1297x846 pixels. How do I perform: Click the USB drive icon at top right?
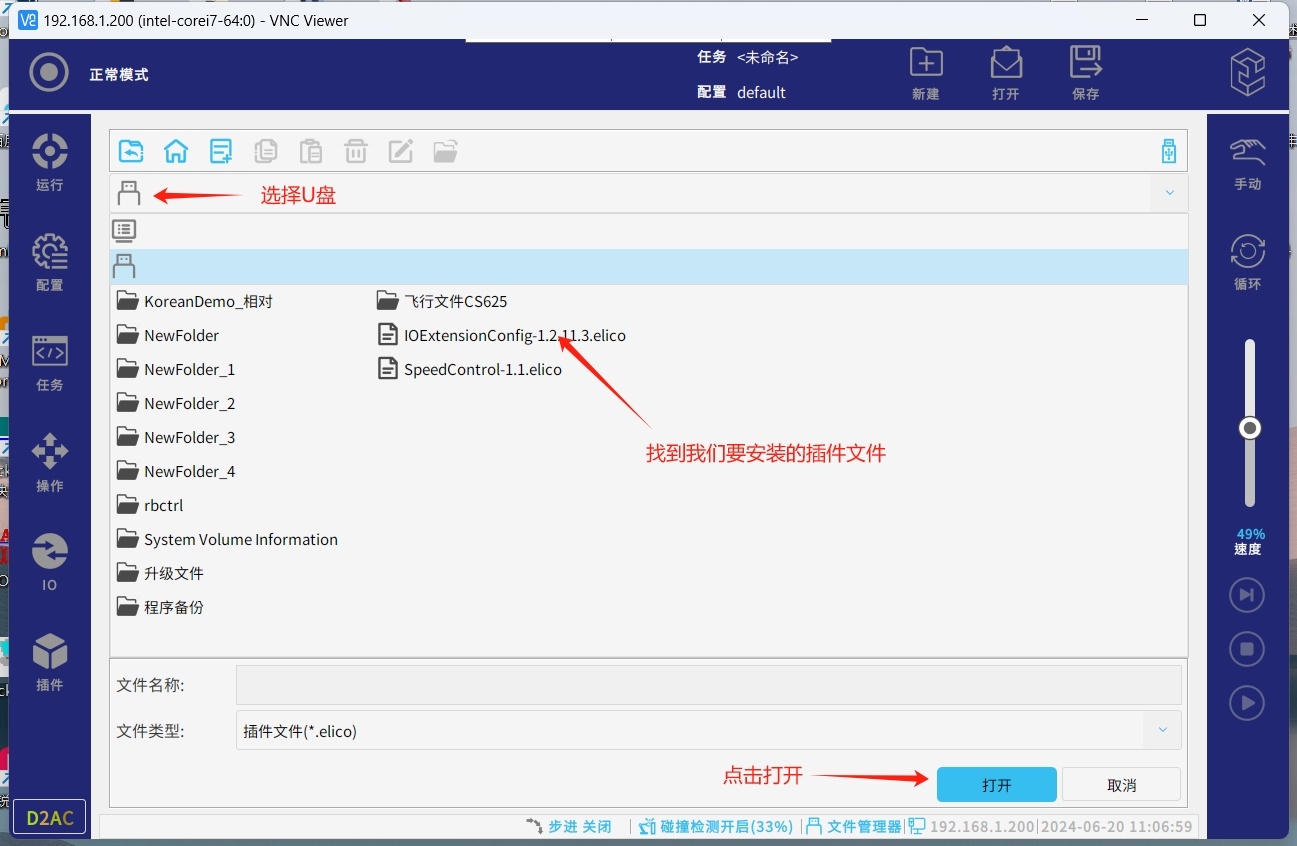(x=1168, y=151)
